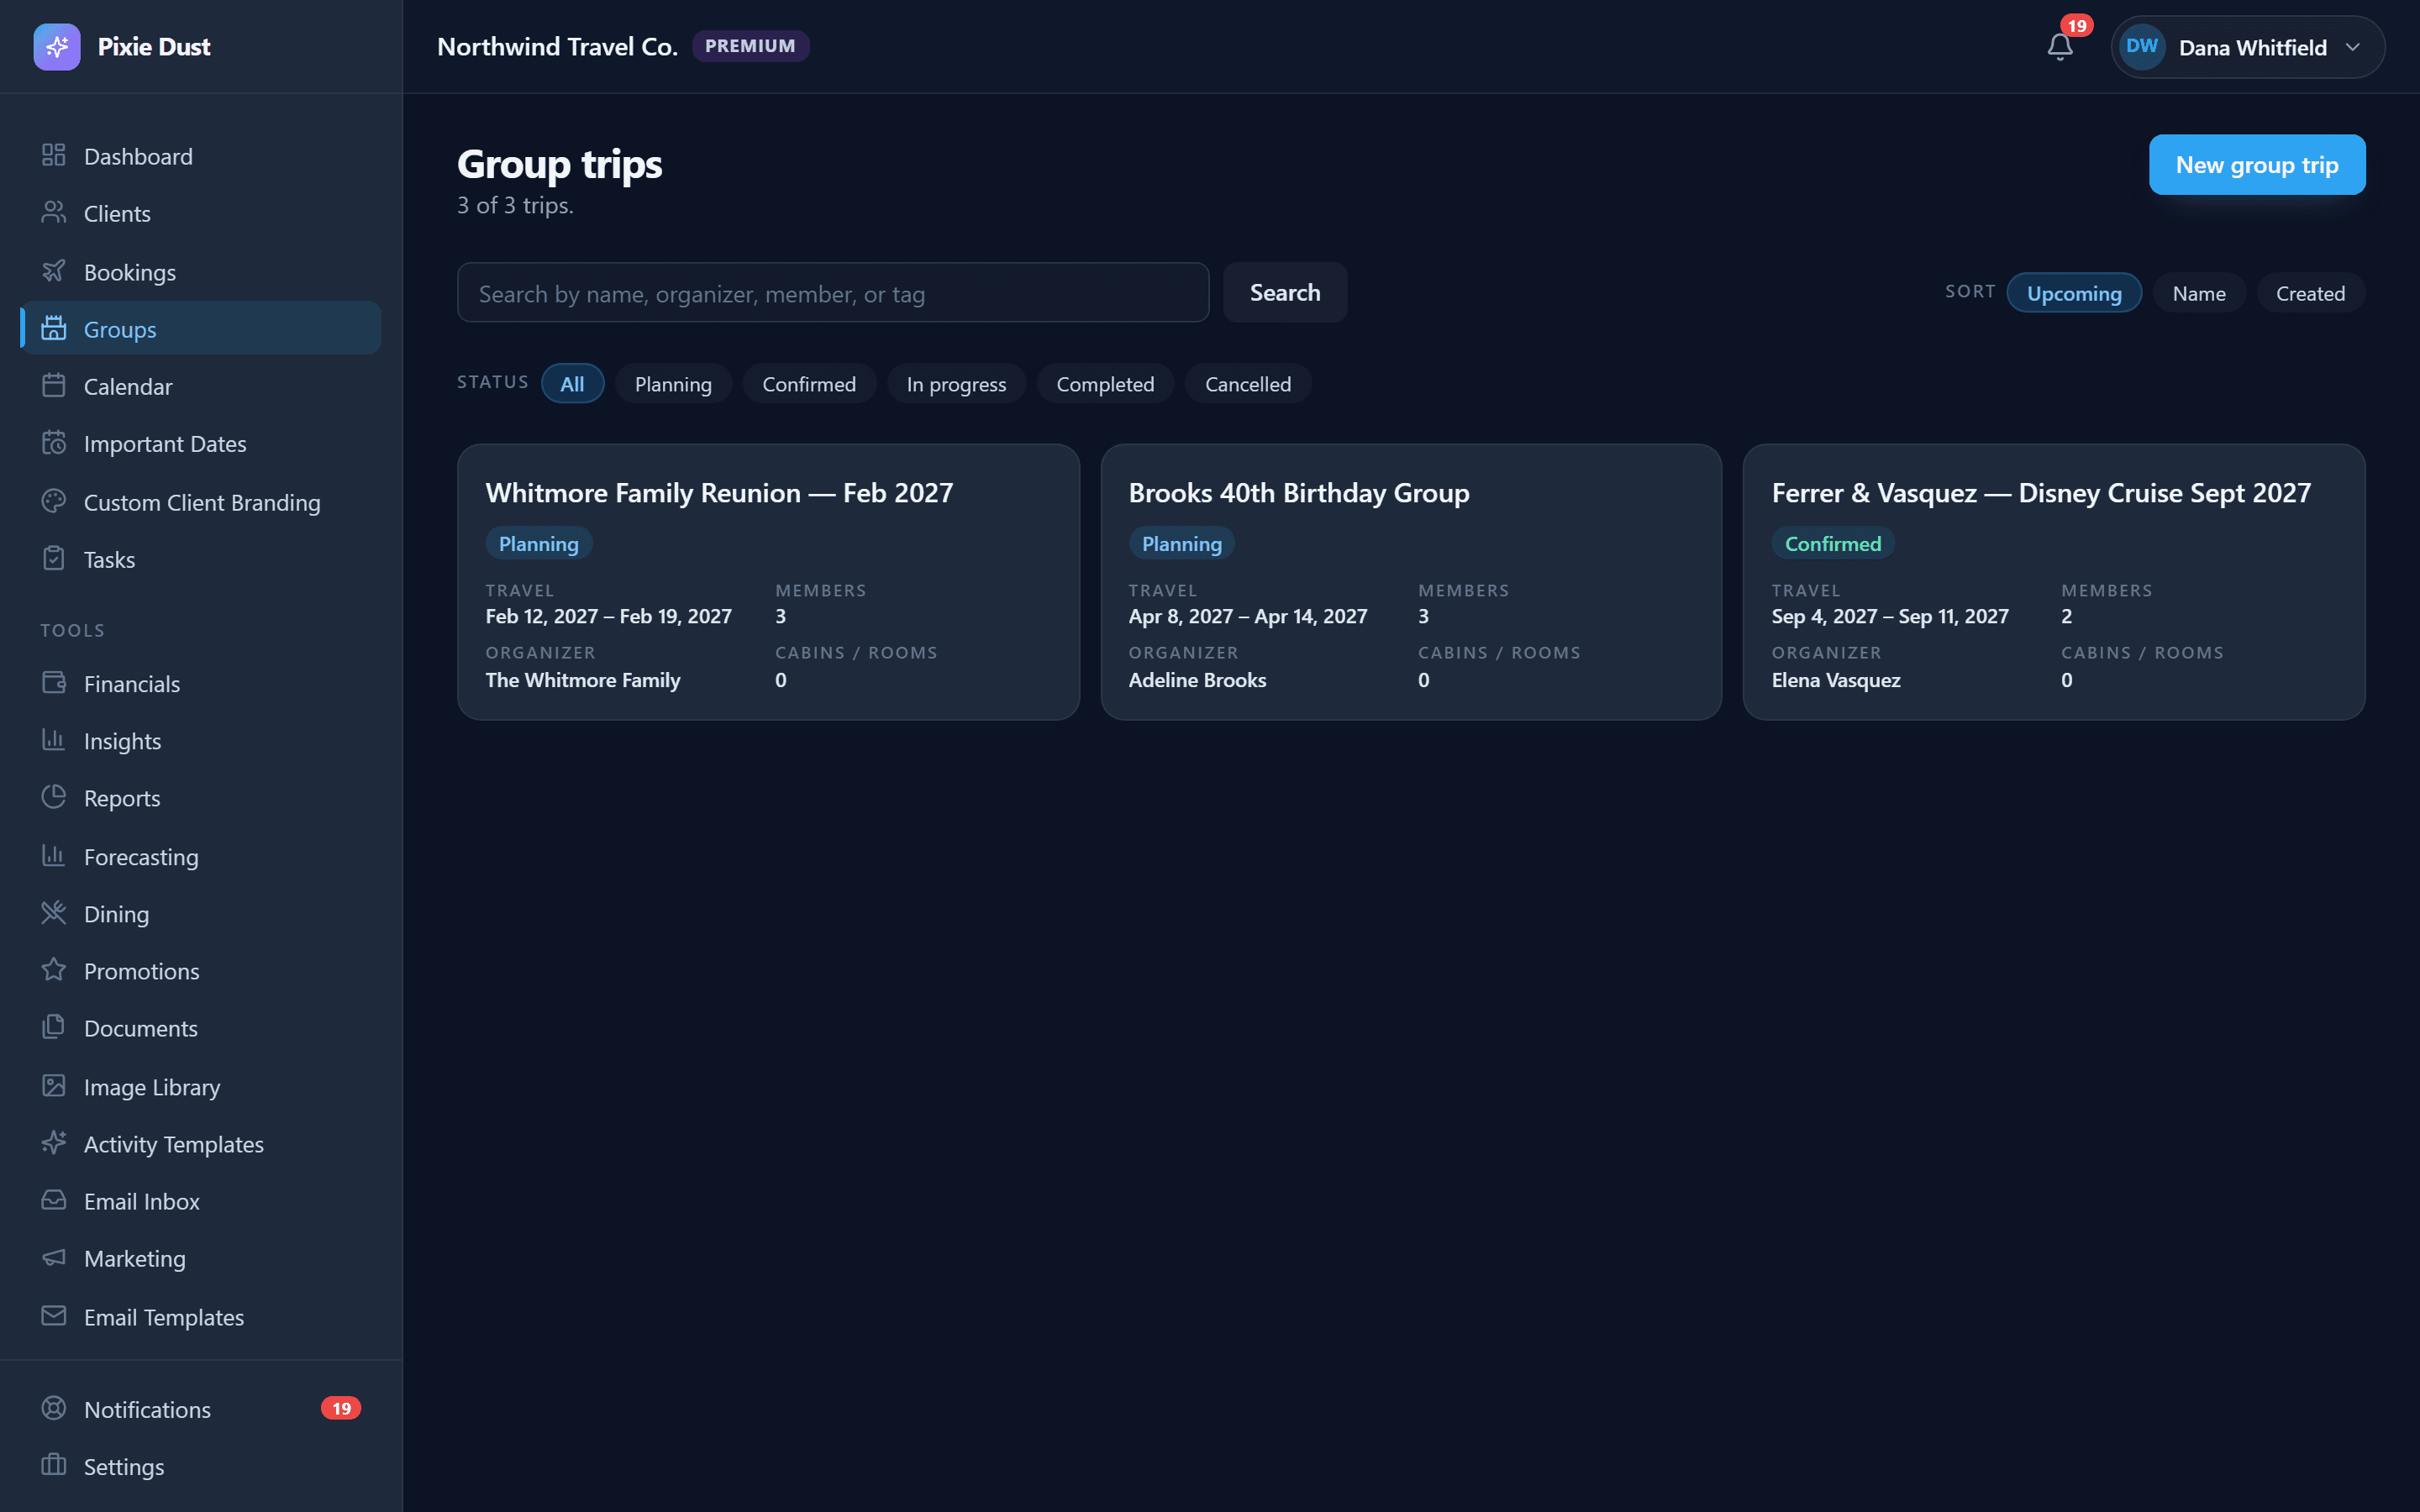Viewport: 2420px width, 1512px height.
Task: Open Whitmore Family Reunion — Feb 2027 trip
Action: click(x=768, y=582)
